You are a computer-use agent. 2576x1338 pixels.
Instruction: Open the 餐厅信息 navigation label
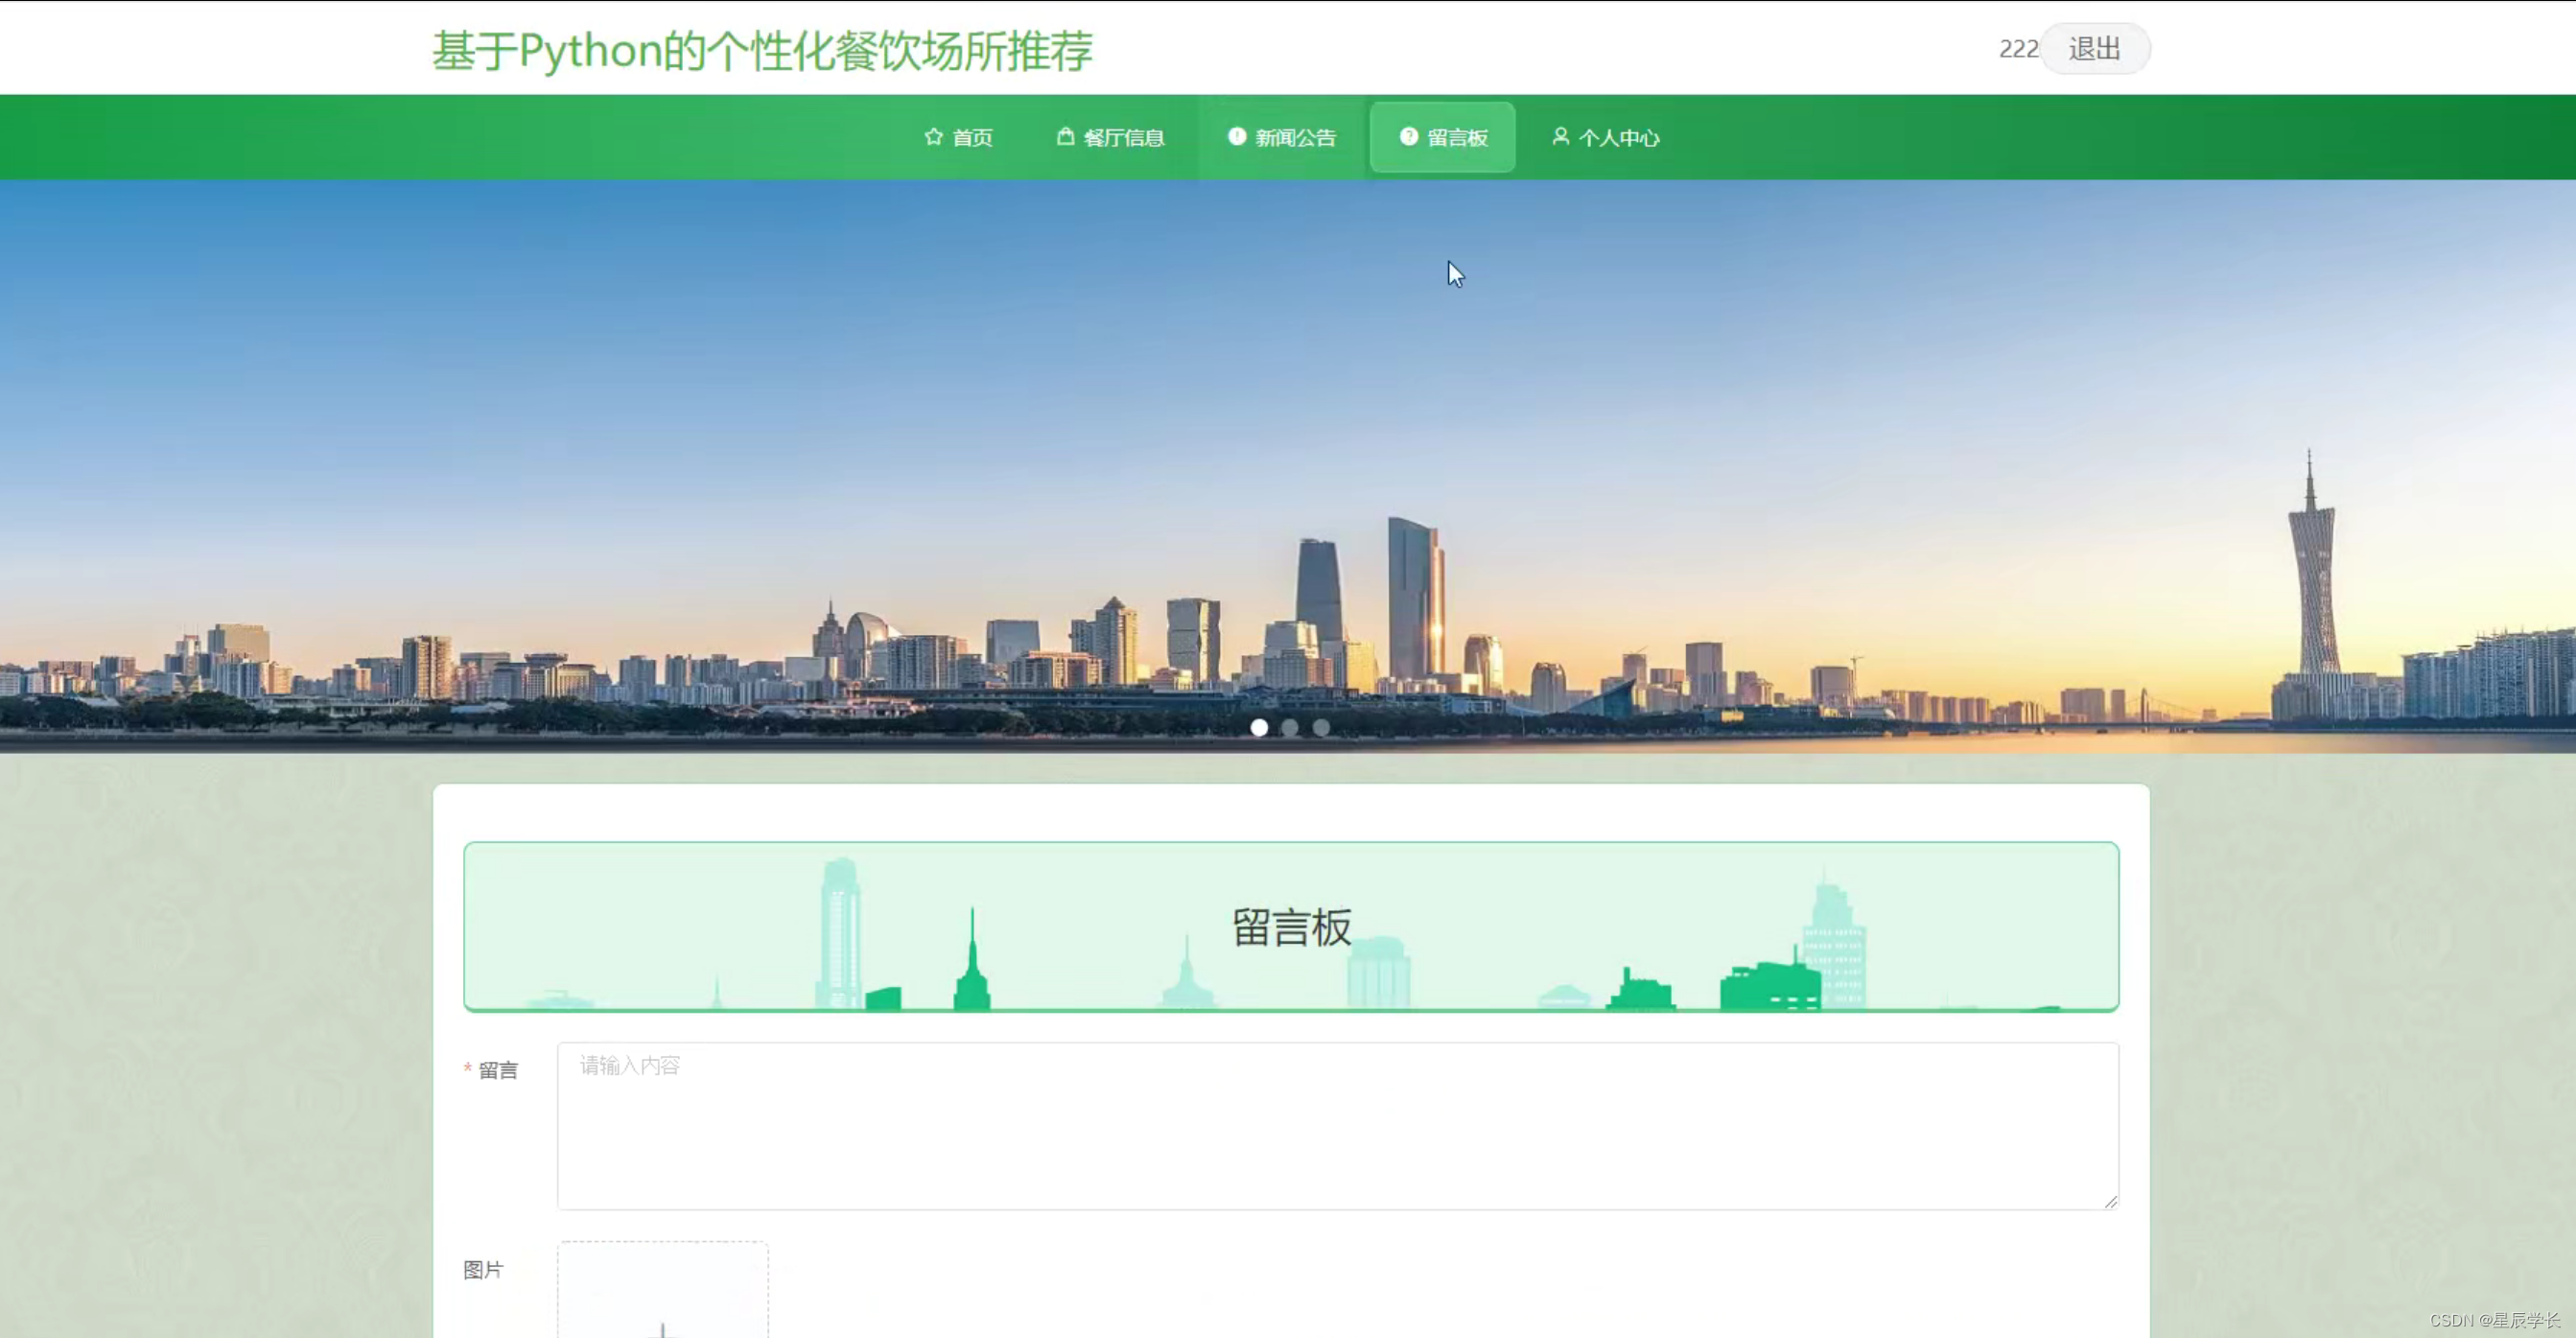[1124, 138]
